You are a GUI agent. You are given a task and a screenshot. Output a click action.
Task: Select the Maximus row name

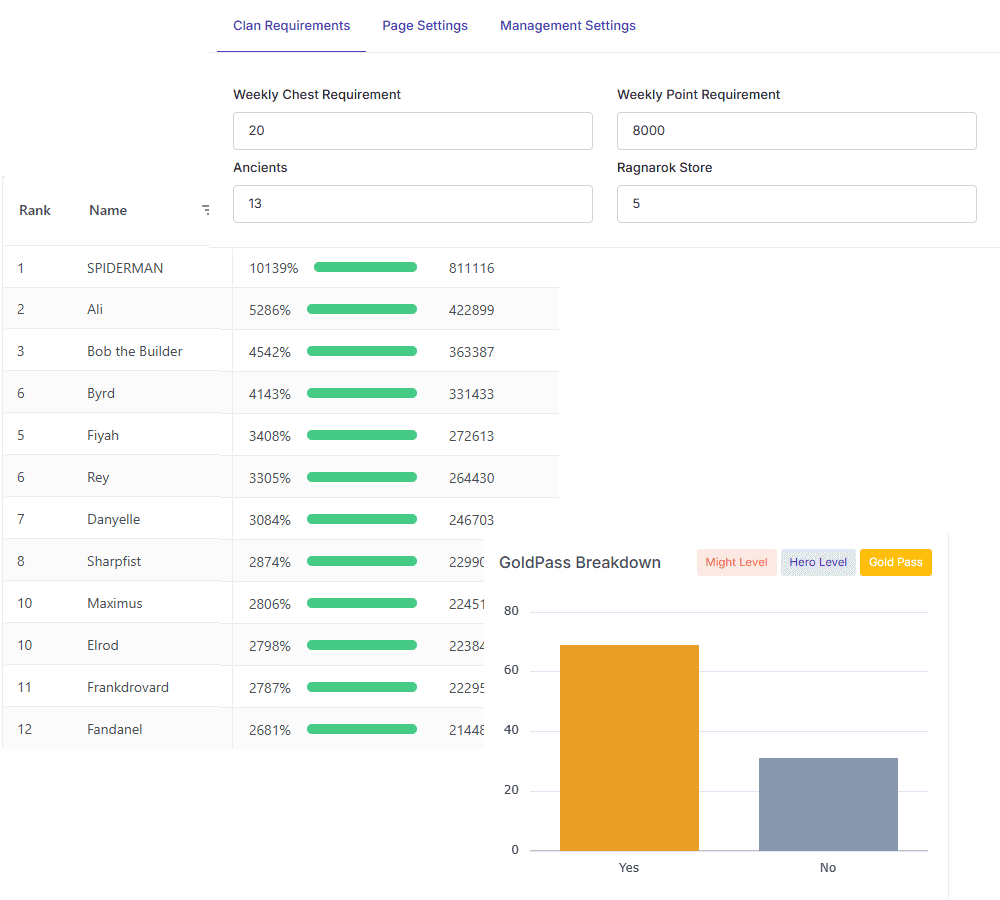(x=115, y=603)
